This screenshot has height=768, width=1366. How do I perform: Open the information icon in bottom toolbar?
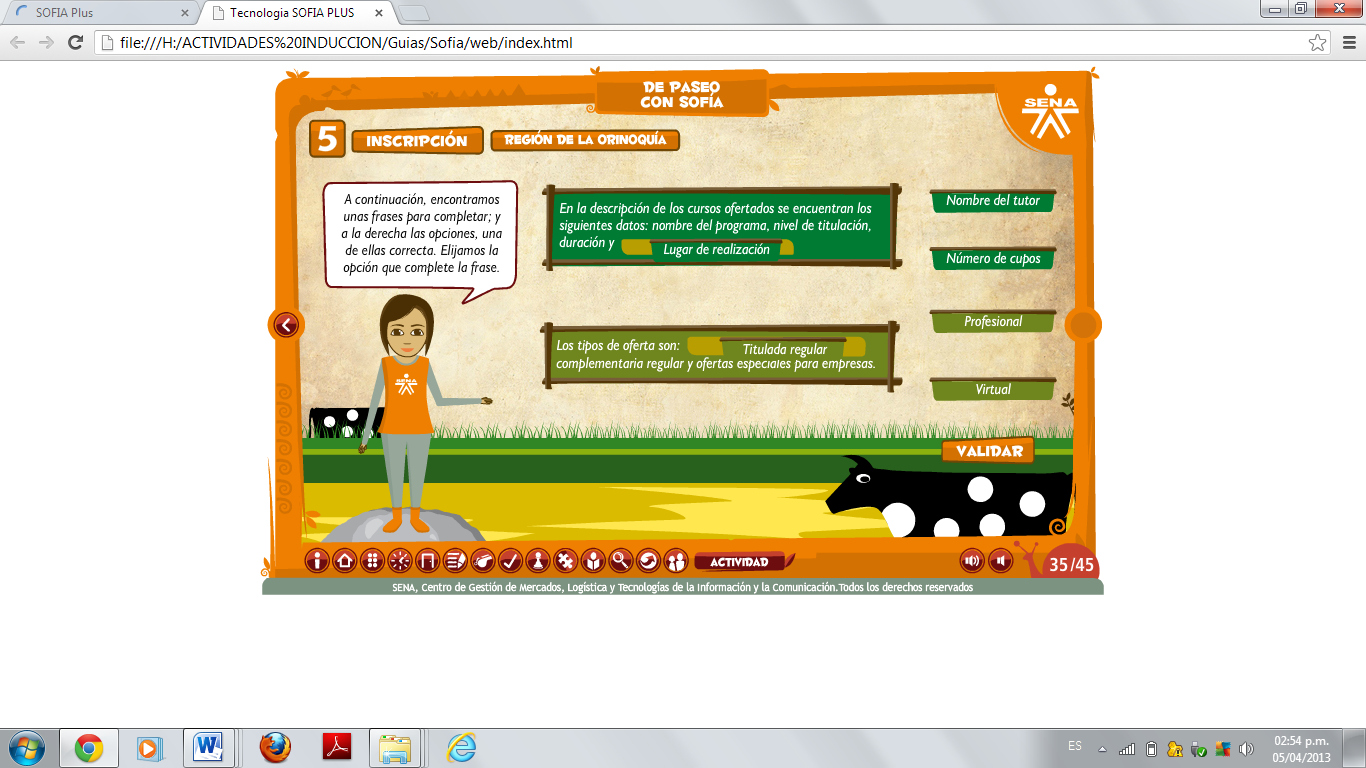317,561
